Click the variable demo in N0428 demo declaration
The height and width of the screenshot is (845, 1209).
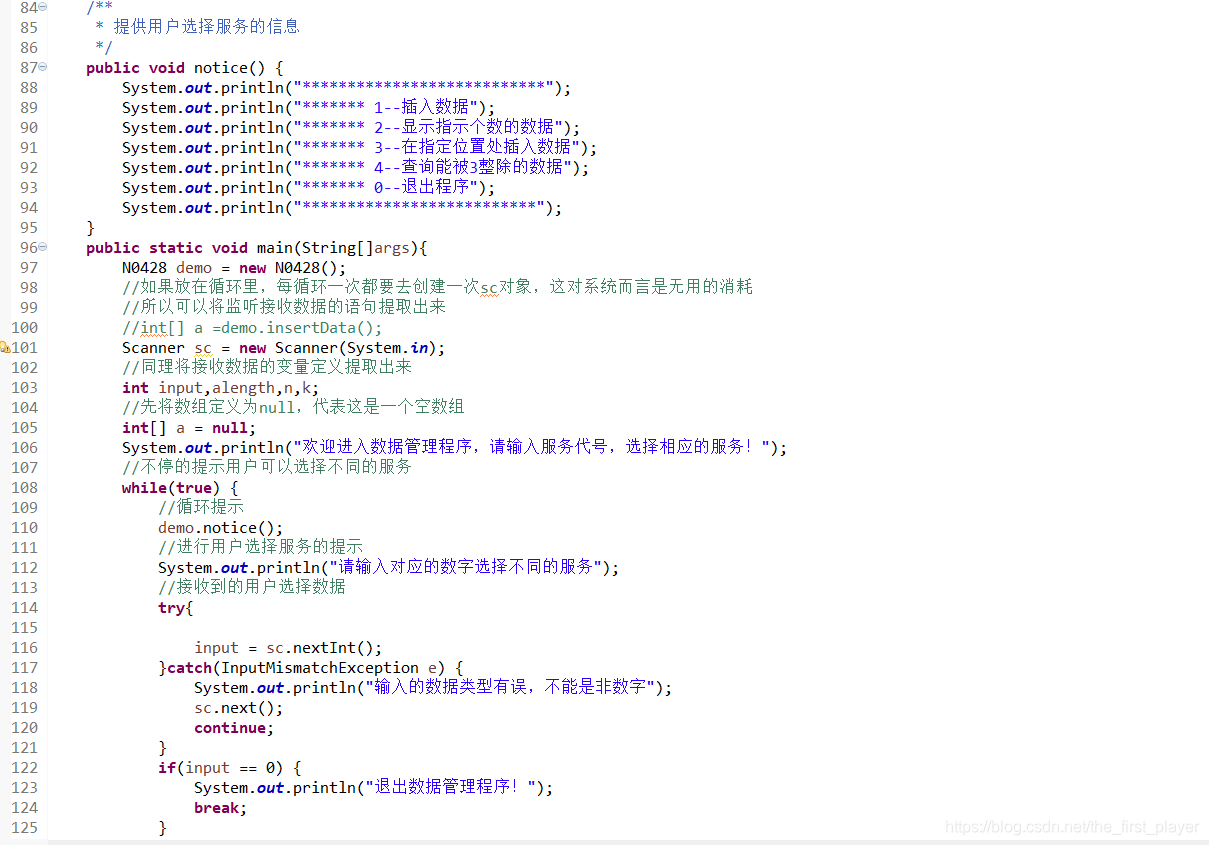coord(194,267)
